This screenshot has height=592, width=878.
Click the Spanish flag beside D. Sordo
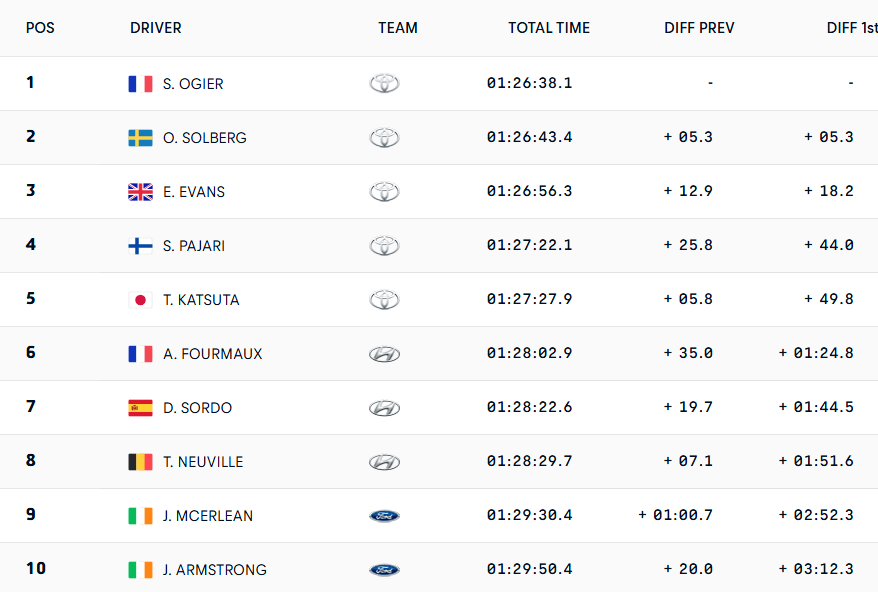[x=140, y=408]
